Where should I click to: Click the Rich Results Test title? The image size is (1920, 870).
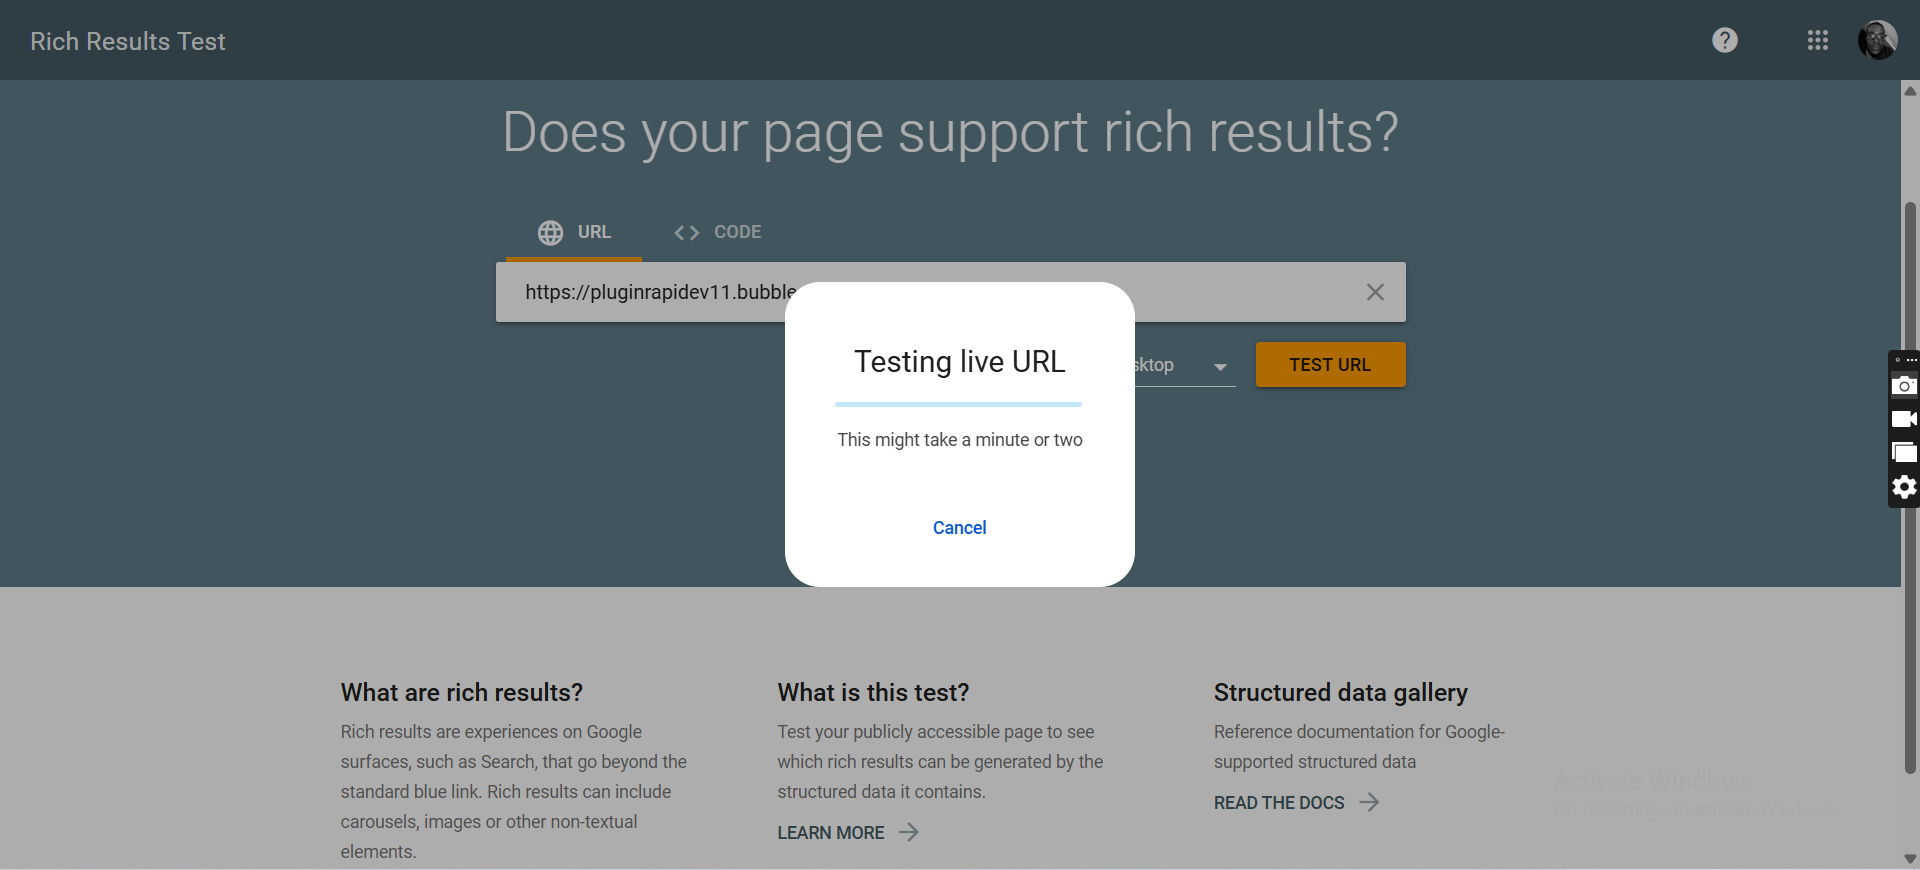point(128,41)
